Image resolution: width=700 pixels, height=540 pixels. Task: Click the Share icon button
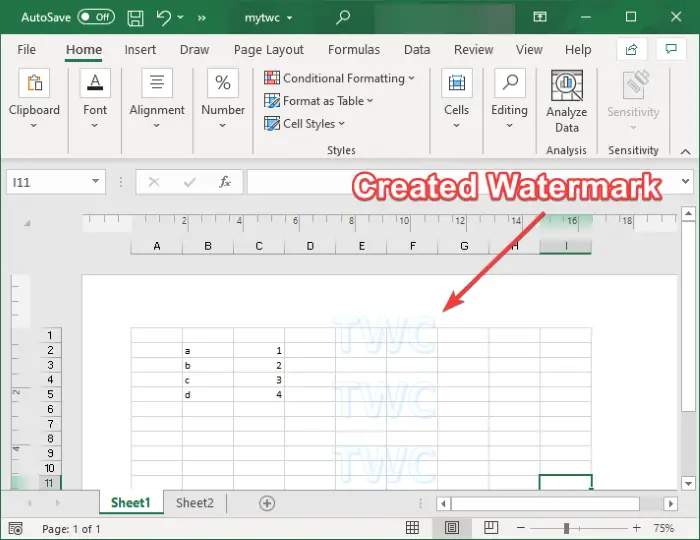click(632, 49)
